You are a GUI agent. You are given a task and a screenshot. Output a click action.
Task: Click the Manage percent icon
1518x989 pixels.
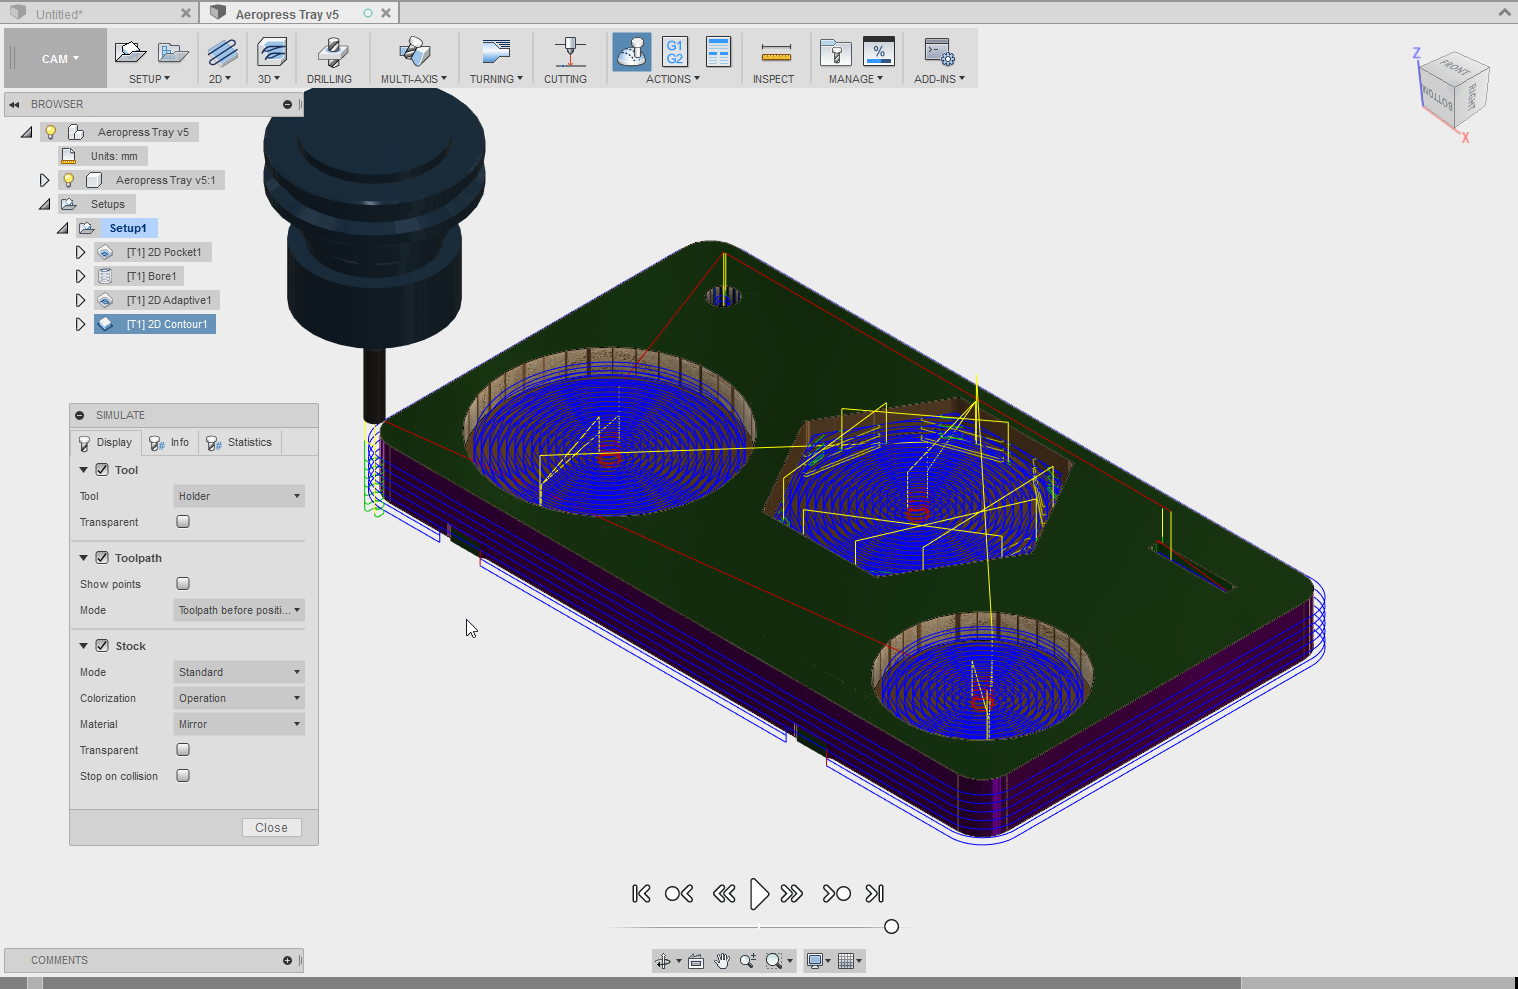(x=878, y=52)
